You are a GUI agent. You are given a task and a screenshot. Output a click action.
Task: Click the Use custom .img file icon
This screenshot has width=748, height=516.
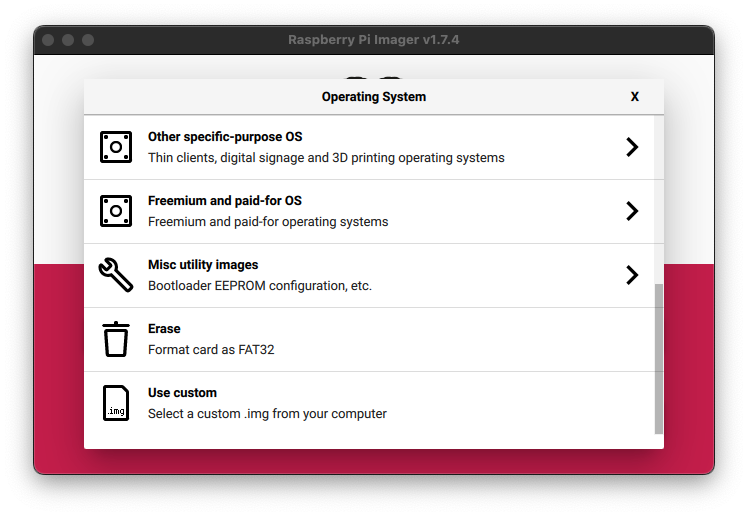(116, 403)
